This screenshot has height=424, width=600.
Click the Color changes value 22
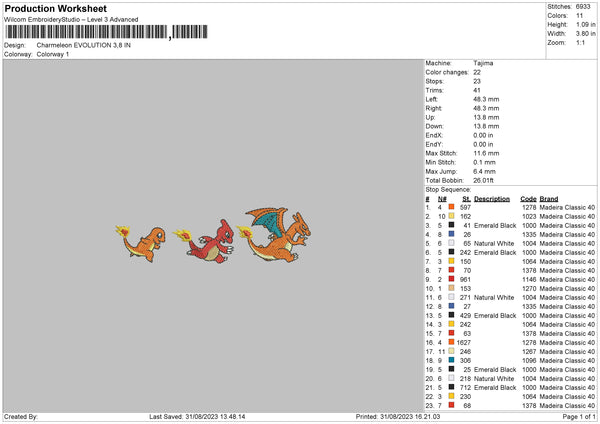click(477, 72)
